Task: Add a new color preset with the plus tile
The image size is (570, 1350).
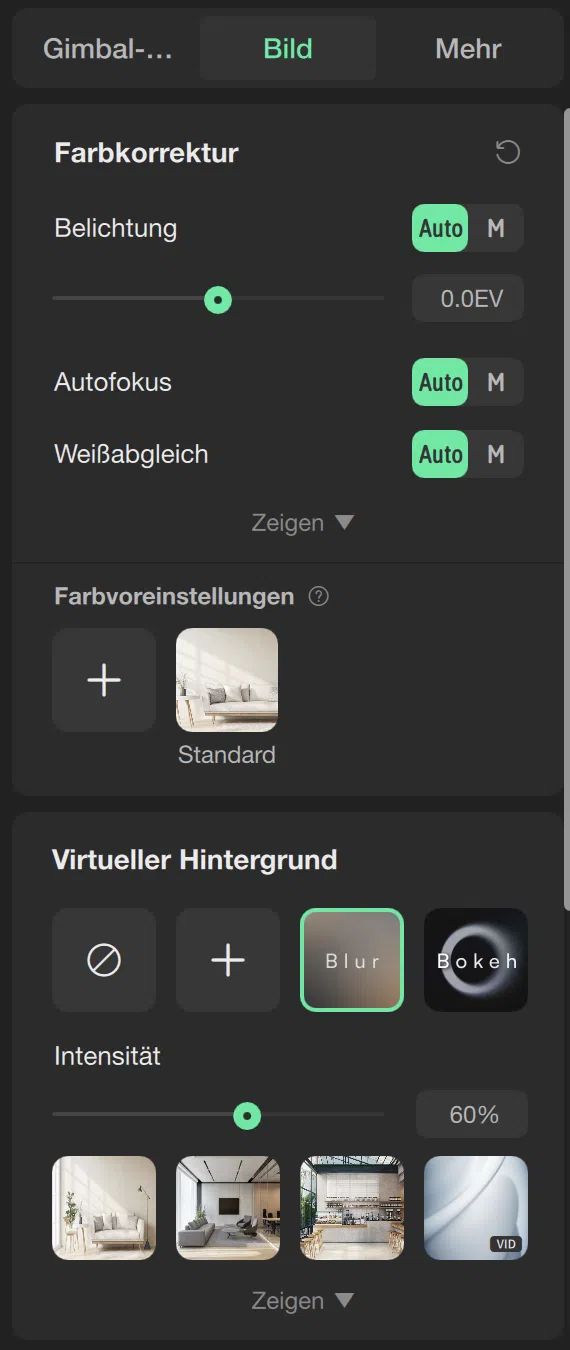Action: click(104, 680)
